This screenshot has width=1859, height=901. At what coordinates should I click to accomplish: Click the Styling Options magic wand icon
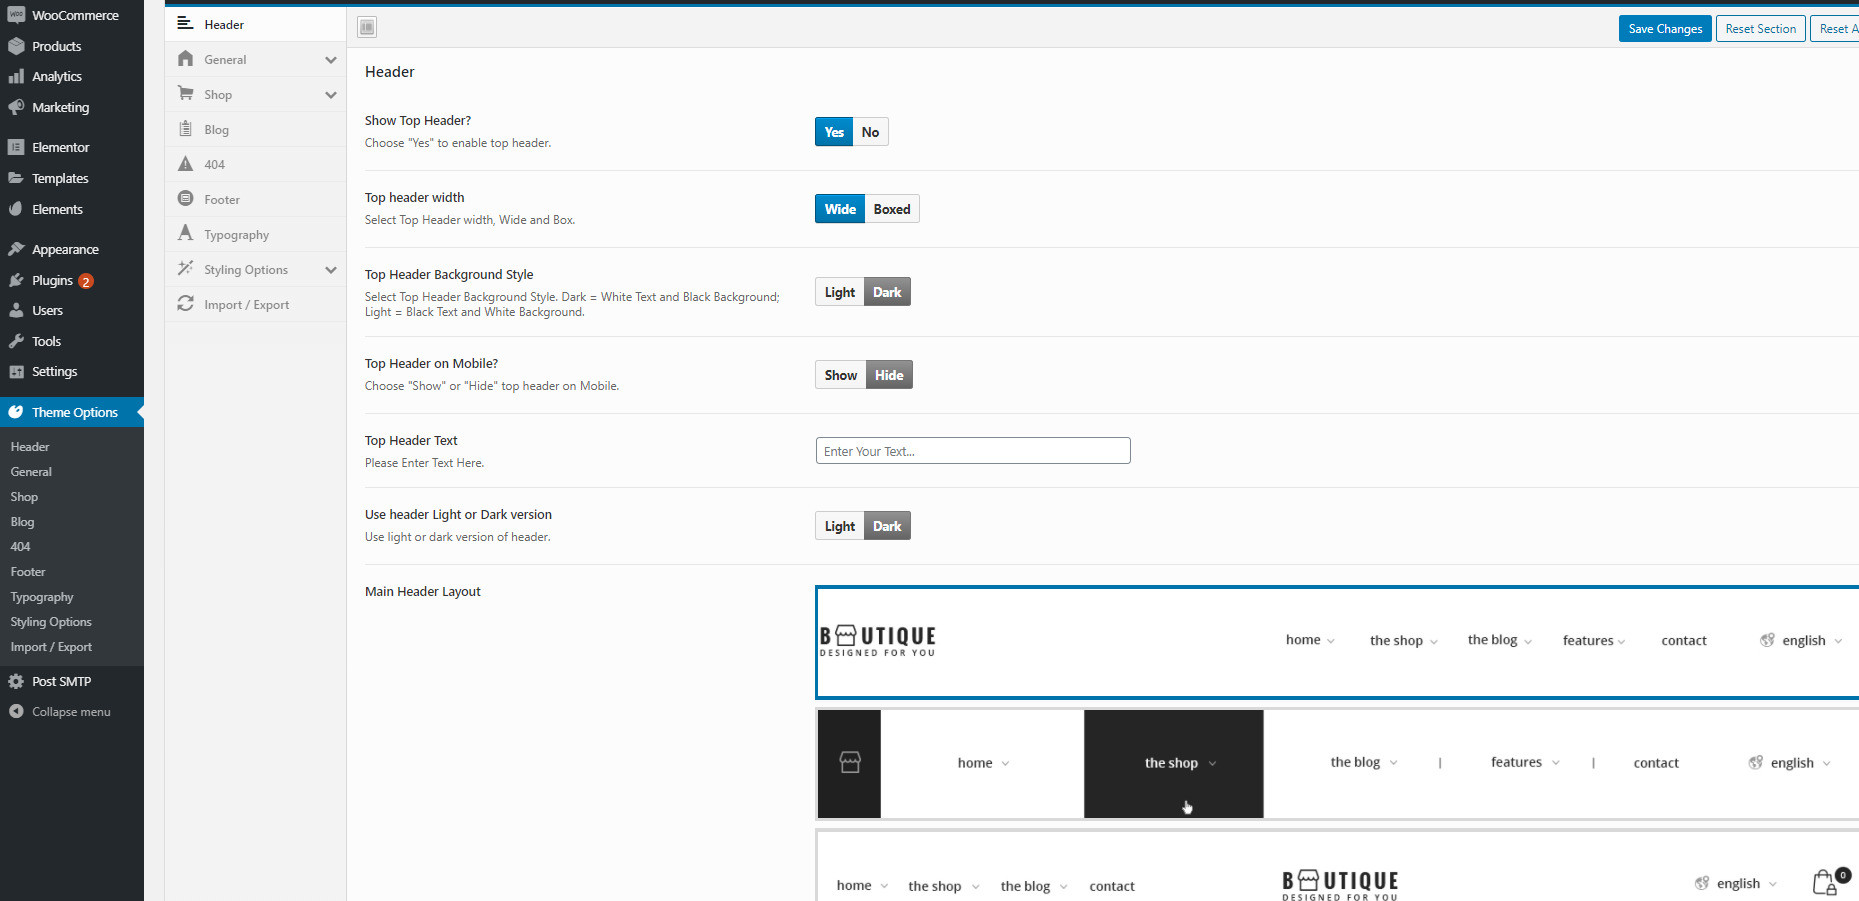click(x=185, y=269)
